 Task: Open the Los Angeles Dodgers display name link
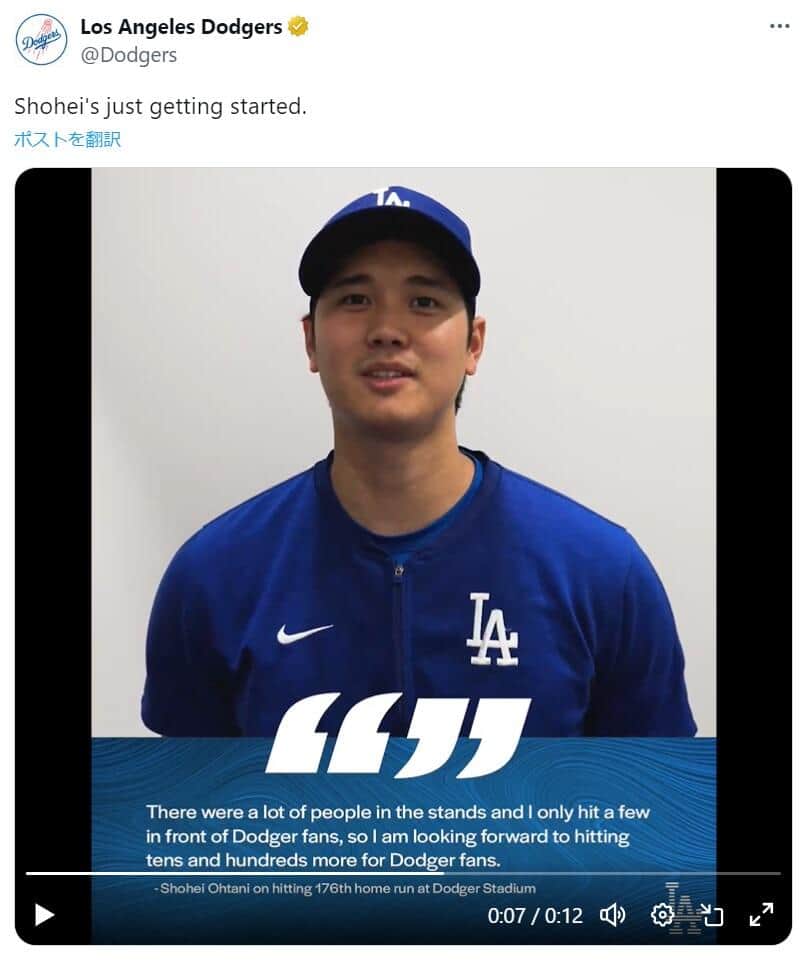[181, 27]
